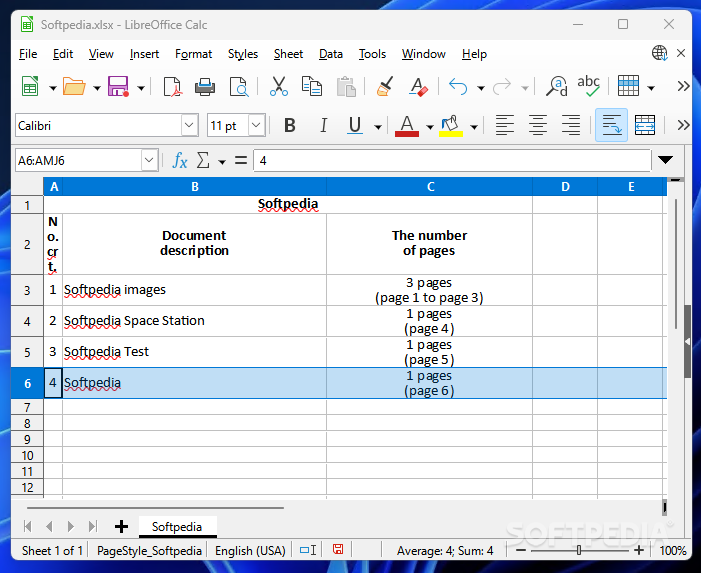Open the Data menu
701x573 pixels.
pyautogui.click(x=331, y=54)
